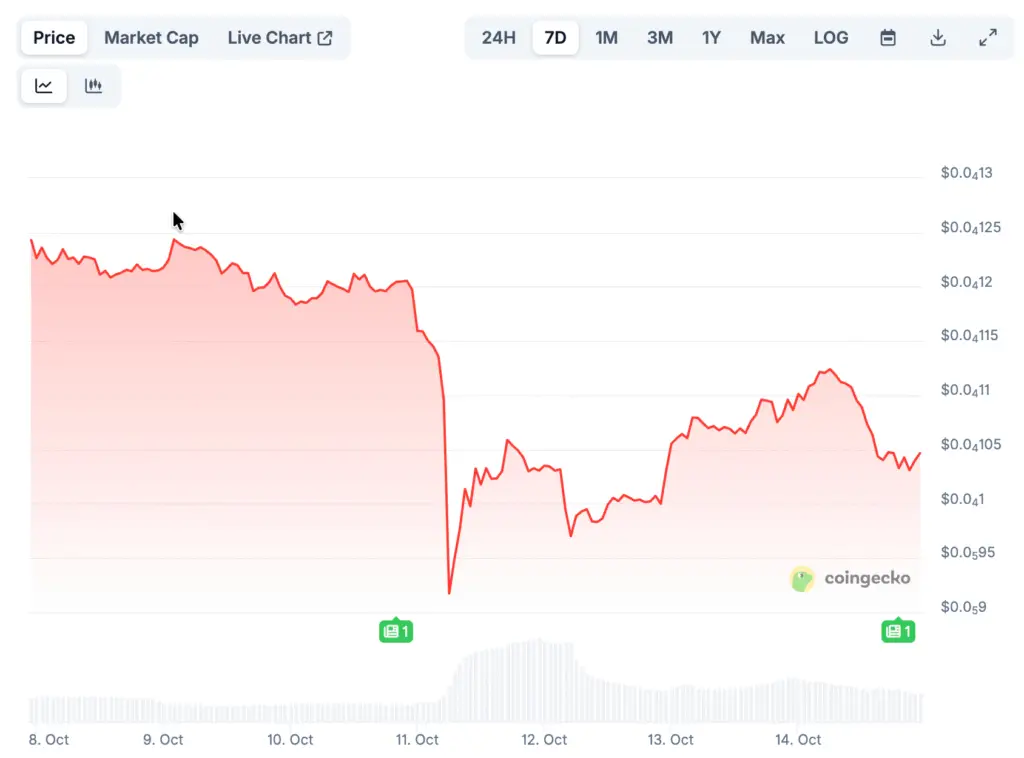Click the CoinGecko logo watermark
1024x758 pixels.
[x=851, y=578]
